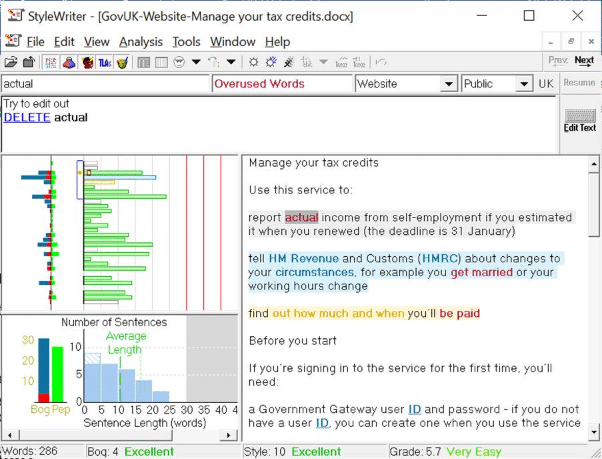Image resolution: width=602 pixels, height=459 pixels.
Task: Click the first greyed text pattern icon
Action: [341, 62]
